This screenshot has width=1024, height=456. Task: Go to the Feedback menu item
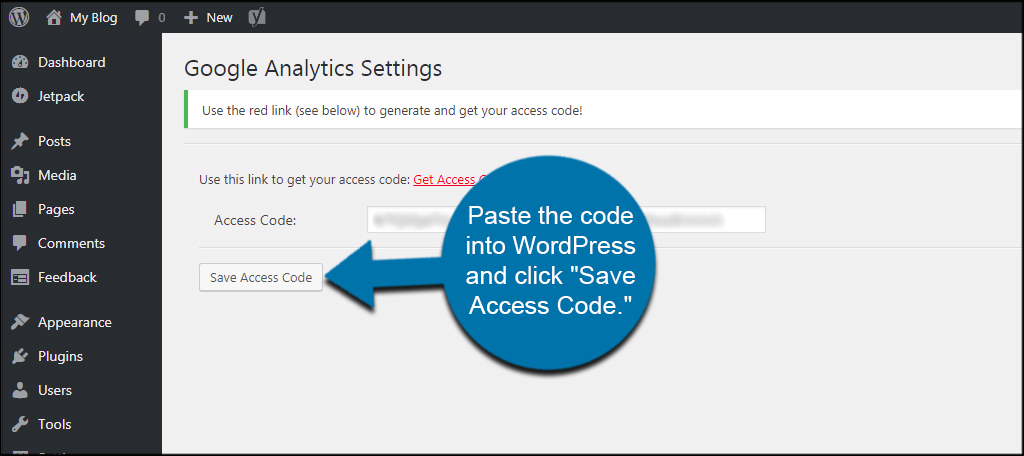pos(67,277)
